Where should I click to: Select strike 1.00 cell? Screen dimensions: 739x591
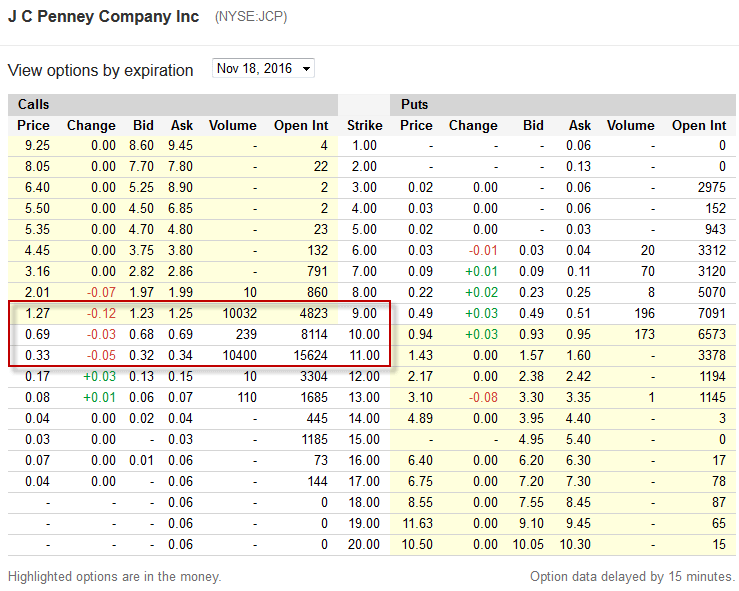364,146
